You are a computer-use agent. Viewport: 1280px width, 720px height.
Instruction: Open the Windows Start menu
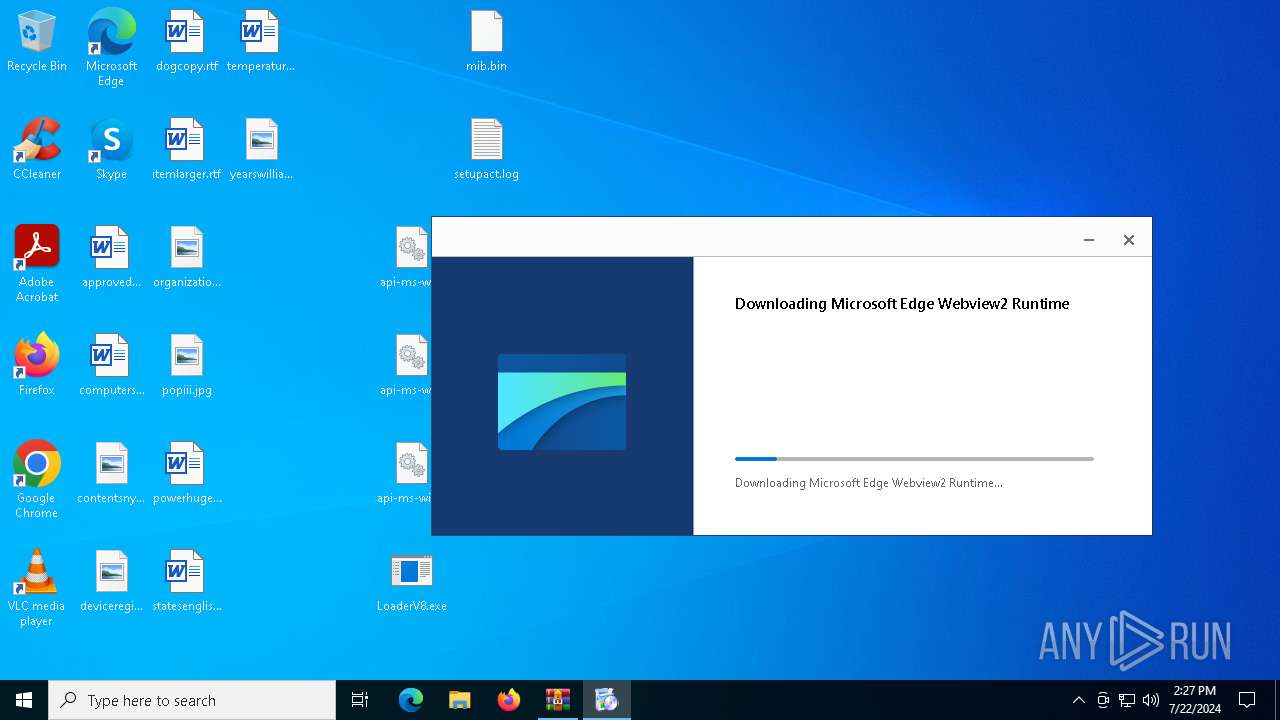coord(24,700)
